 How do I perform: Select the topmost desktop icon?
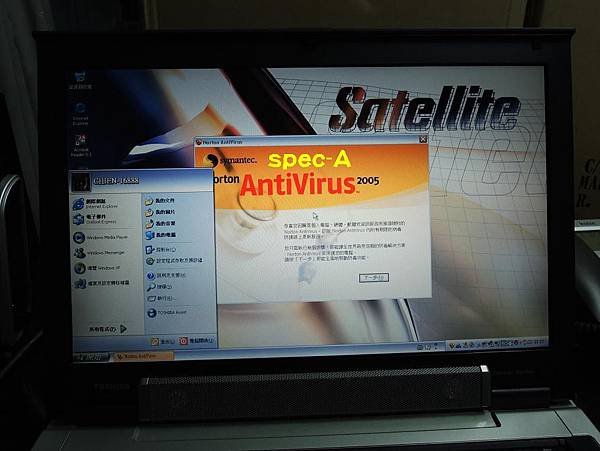tap(80, 80)
